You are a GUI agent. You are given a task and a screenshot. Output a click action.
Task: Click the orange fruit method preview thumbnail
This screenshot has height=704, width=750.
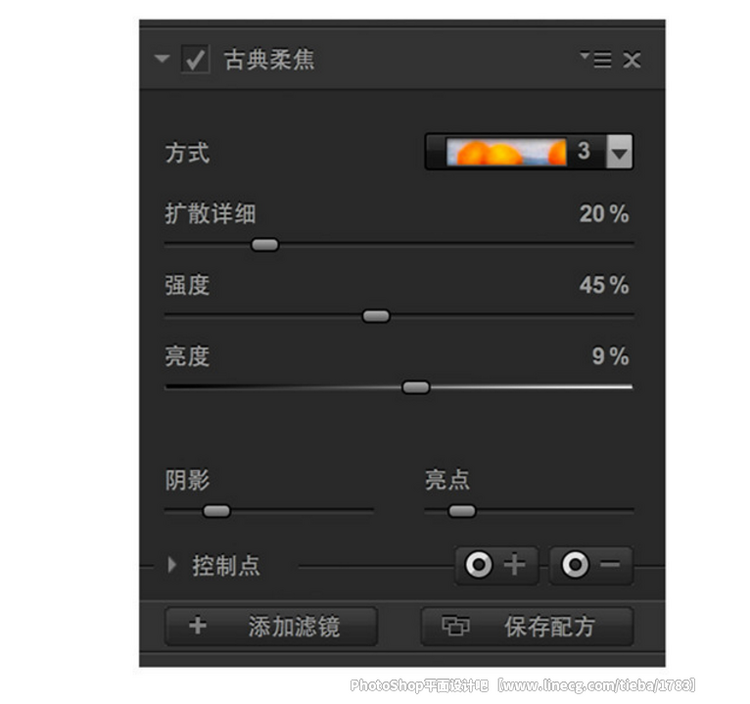(506, 152)
